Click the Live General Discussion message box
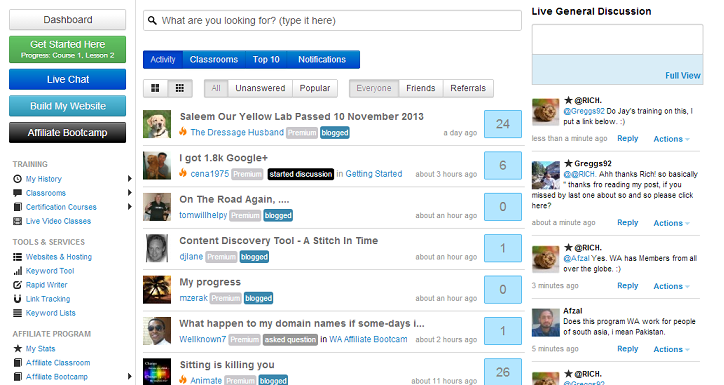 pyautogui.click(x=617, y=40)
